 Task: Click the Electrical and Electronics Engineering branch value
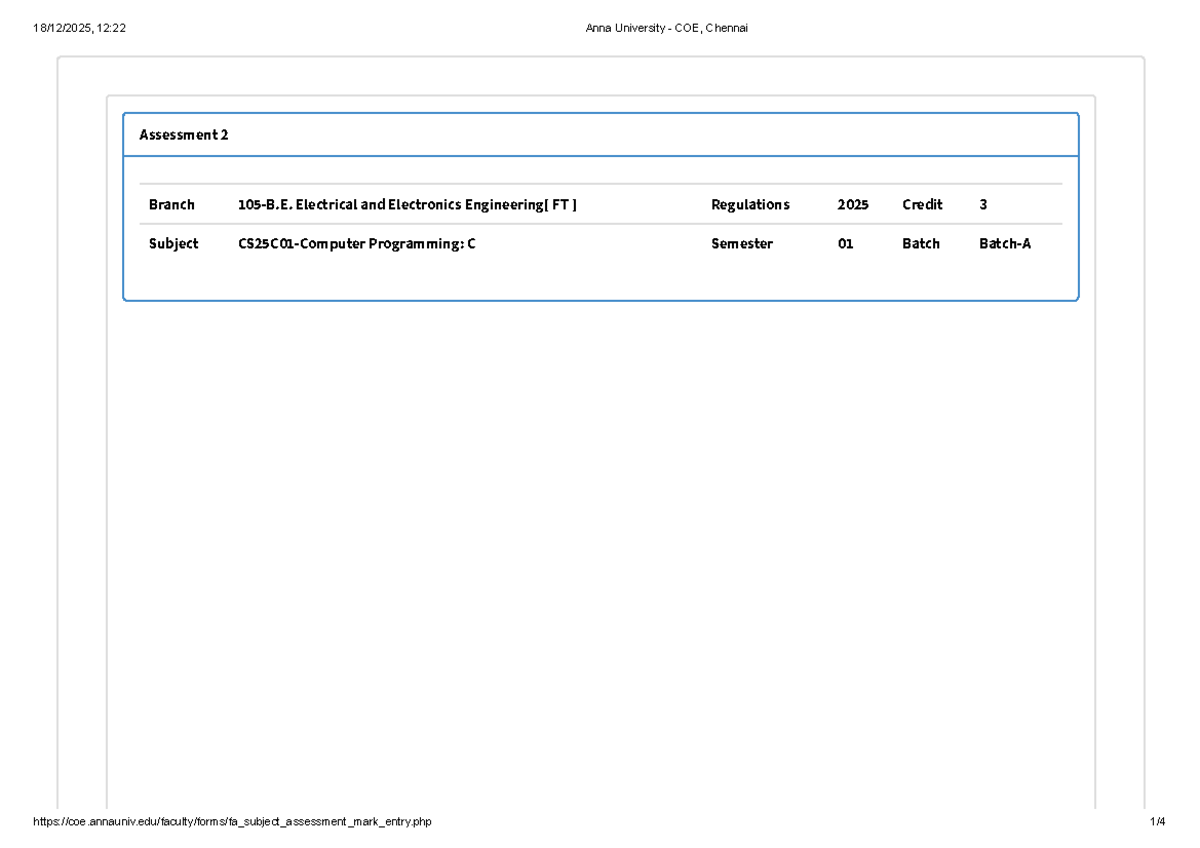(407, 205)
